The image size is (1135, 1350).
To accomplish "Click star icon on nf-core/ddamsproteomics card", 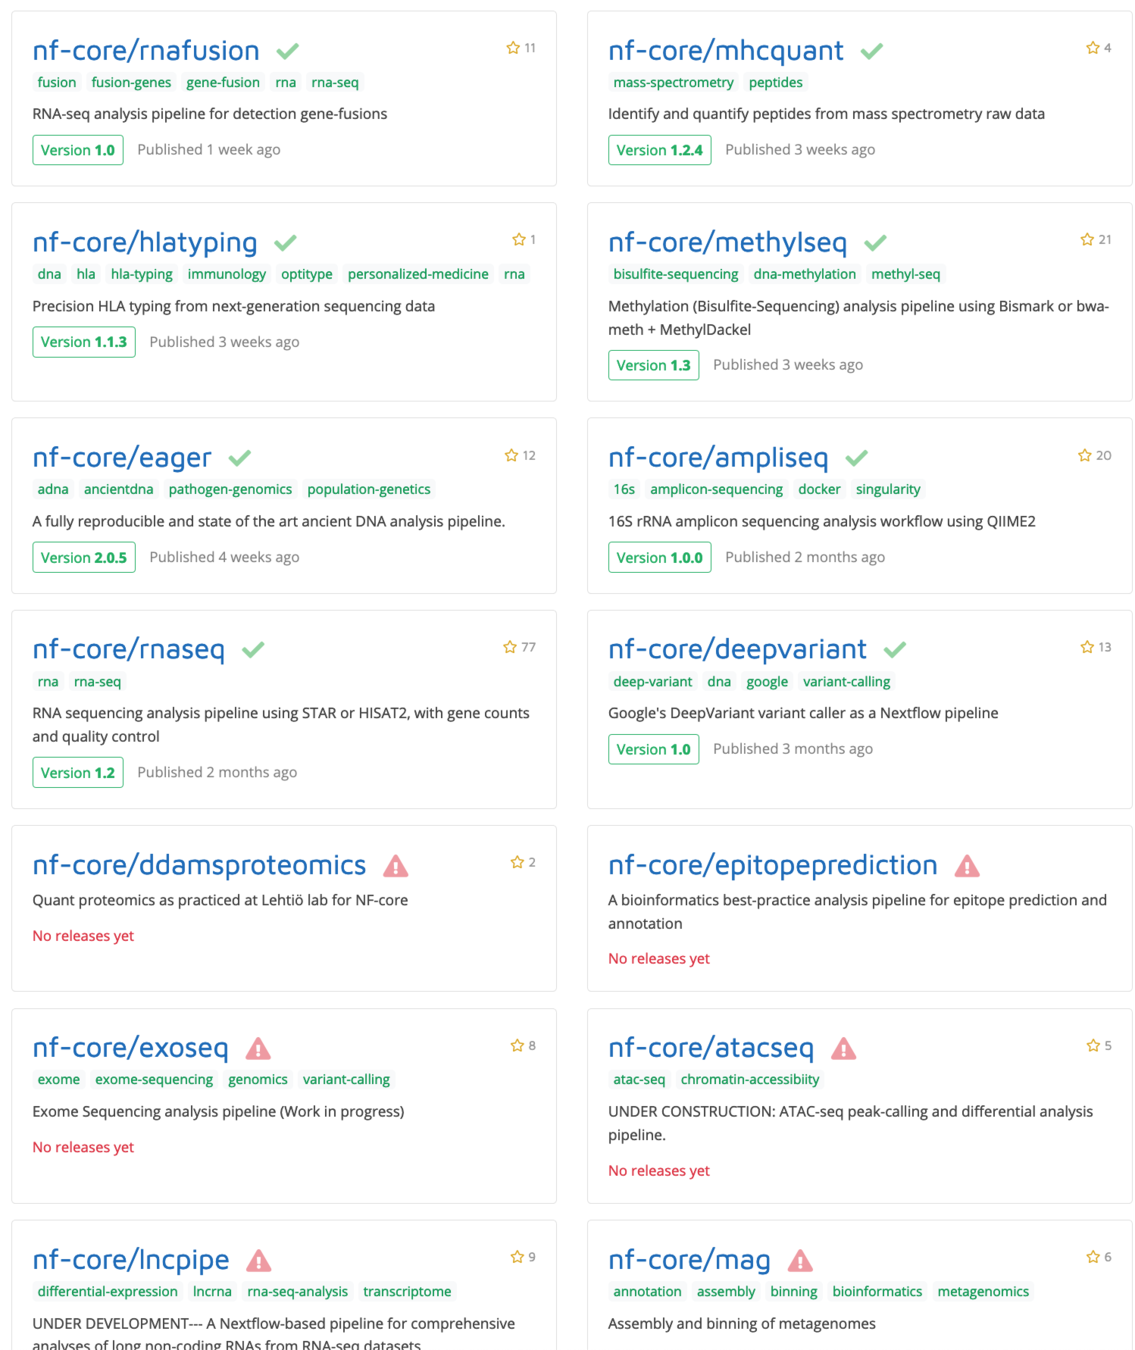I will 518,863.
